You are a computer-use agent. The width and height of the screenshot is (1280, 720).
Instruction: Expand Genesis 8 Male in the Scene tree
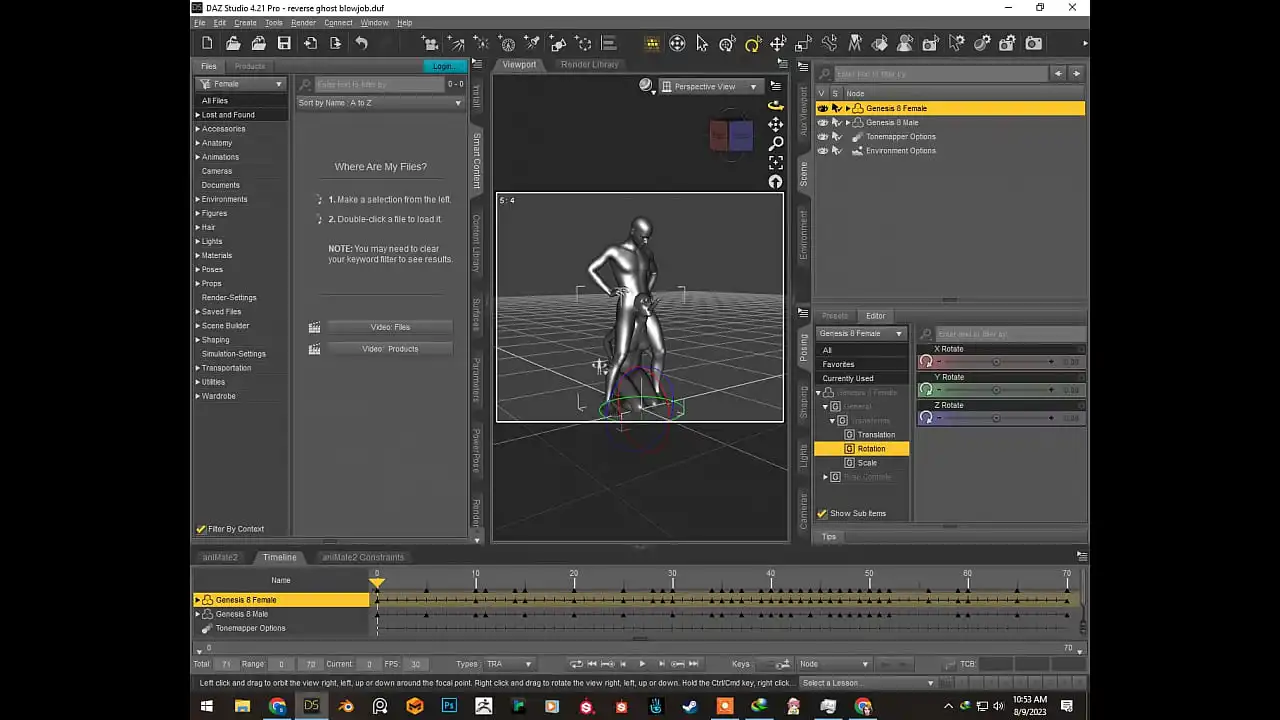coord(848,122)
